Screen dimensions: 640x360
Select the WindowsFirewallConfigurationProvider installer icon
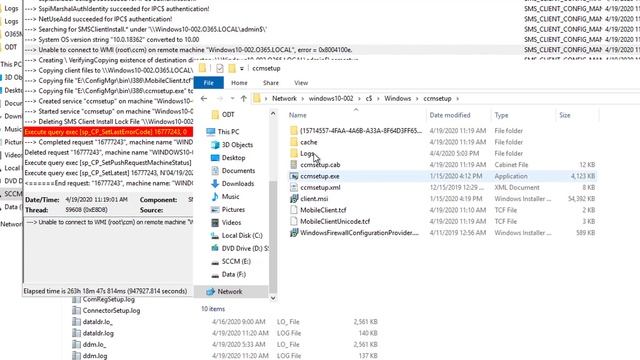(x=293, y=233)
